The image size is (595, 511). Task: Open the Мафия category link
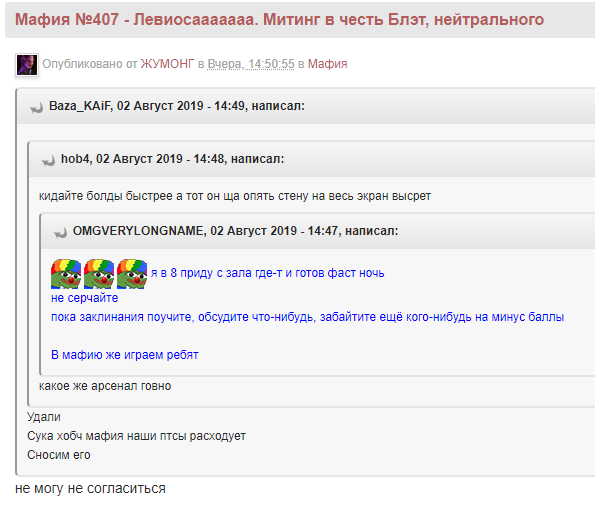point(327,64)
